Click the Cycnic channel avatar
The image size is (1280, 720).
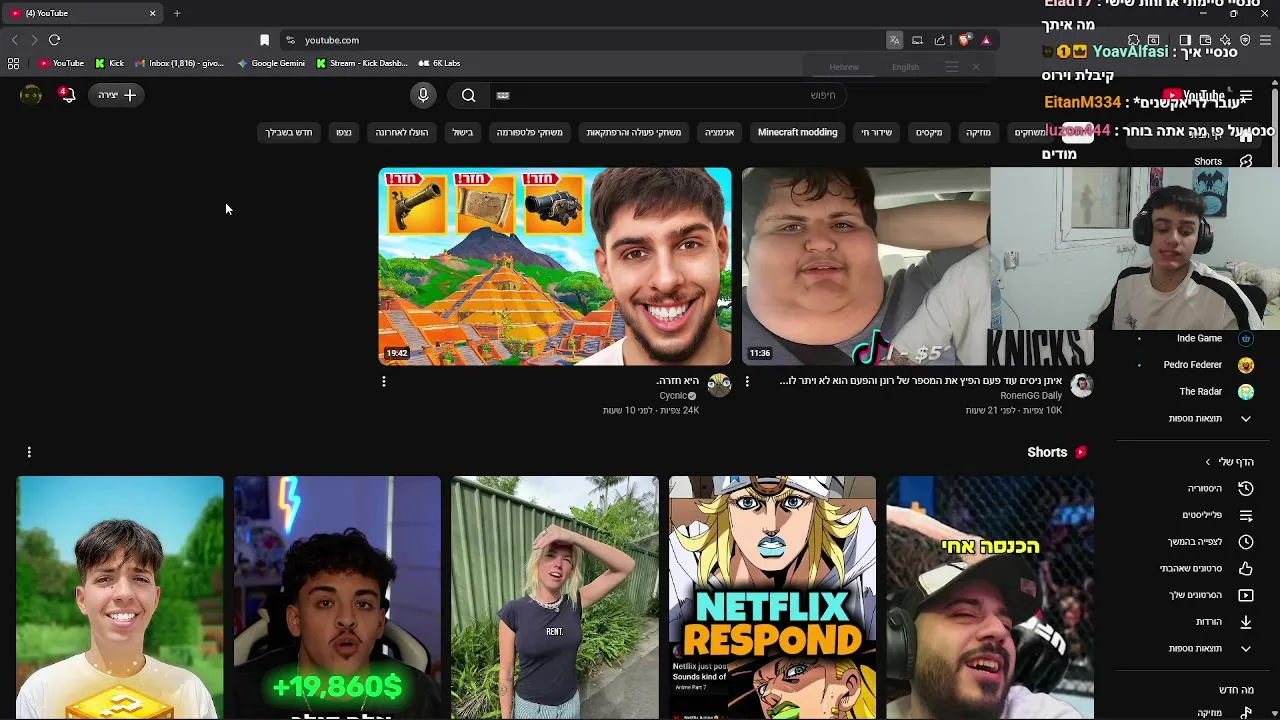tap(719, 385)
